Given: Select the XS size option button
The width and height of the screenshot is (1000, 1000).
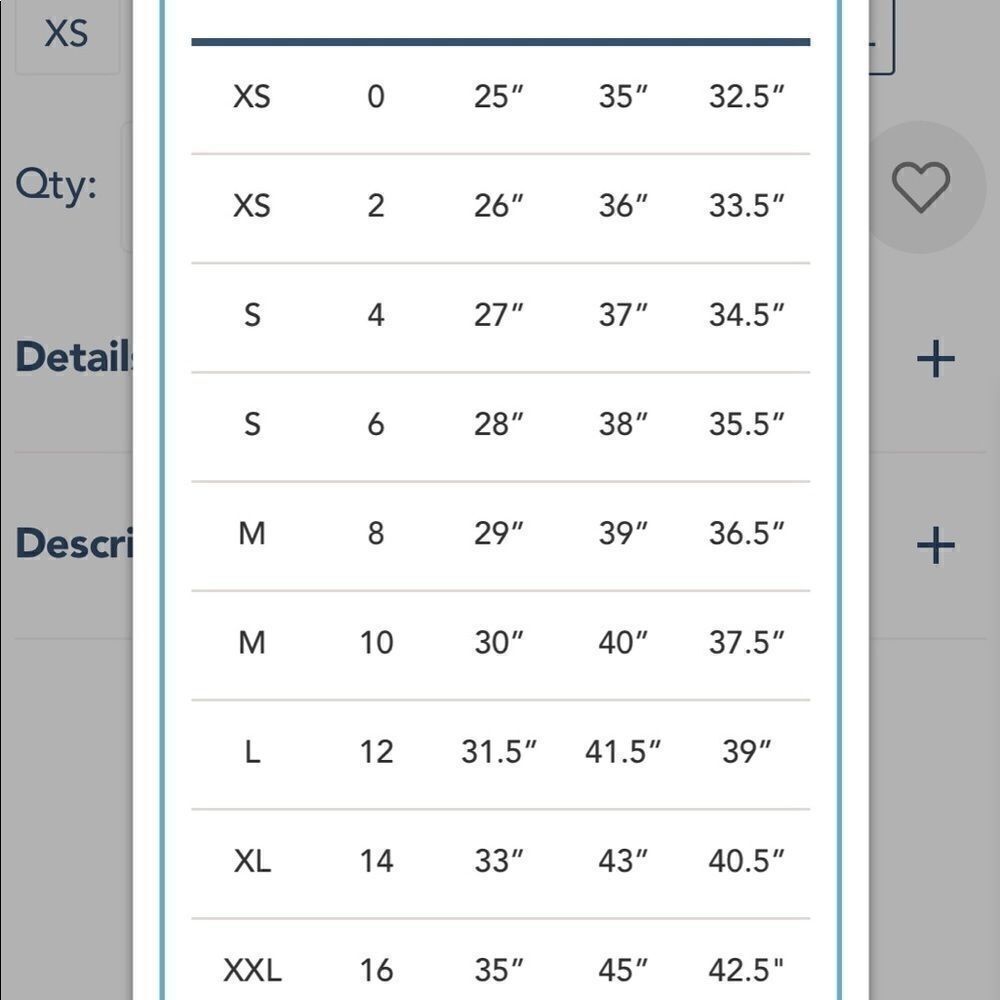Looking at the screenshot, I should 66,35.
